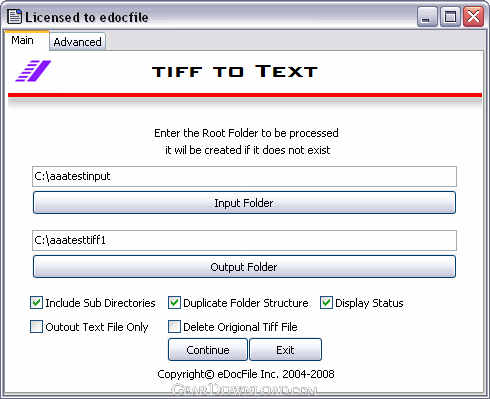Click the Output Folder button
Image resolution: width=490 pixels, height=399 pixels.
[244, 267]
